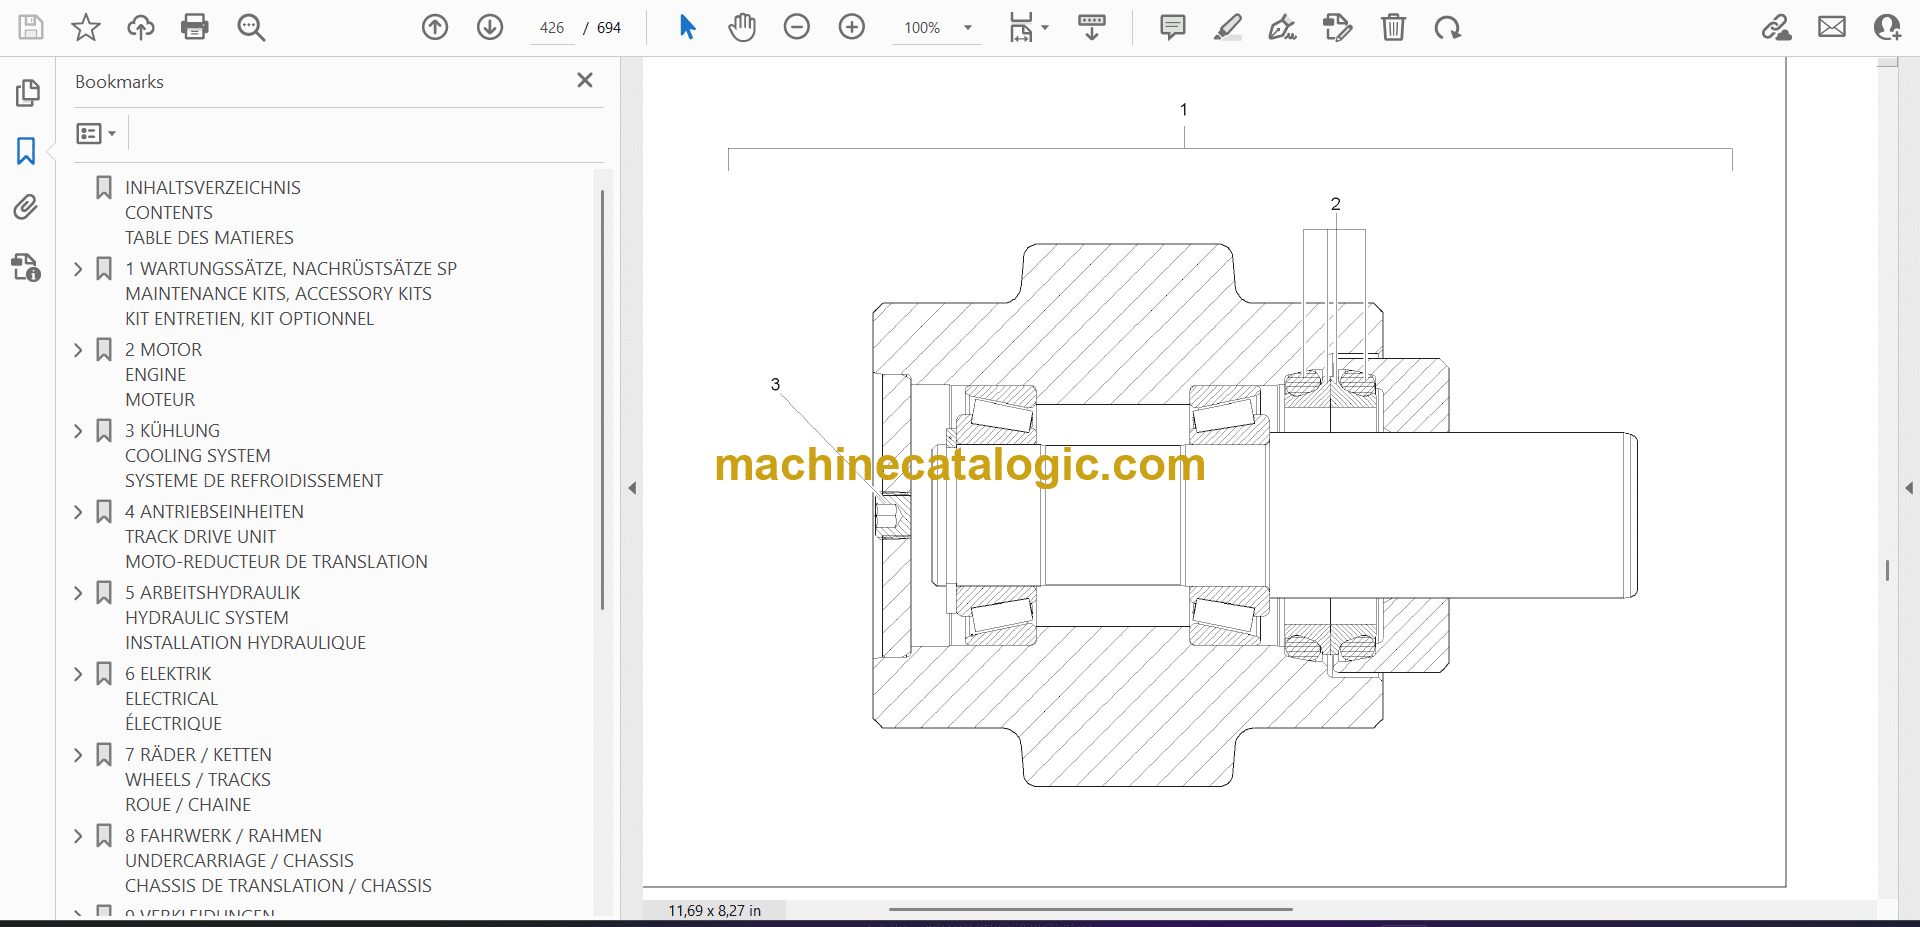Expand the 6 ELEKTRIK bookmark
This screenshot has width=1920, height=927.
pos(78,674)
